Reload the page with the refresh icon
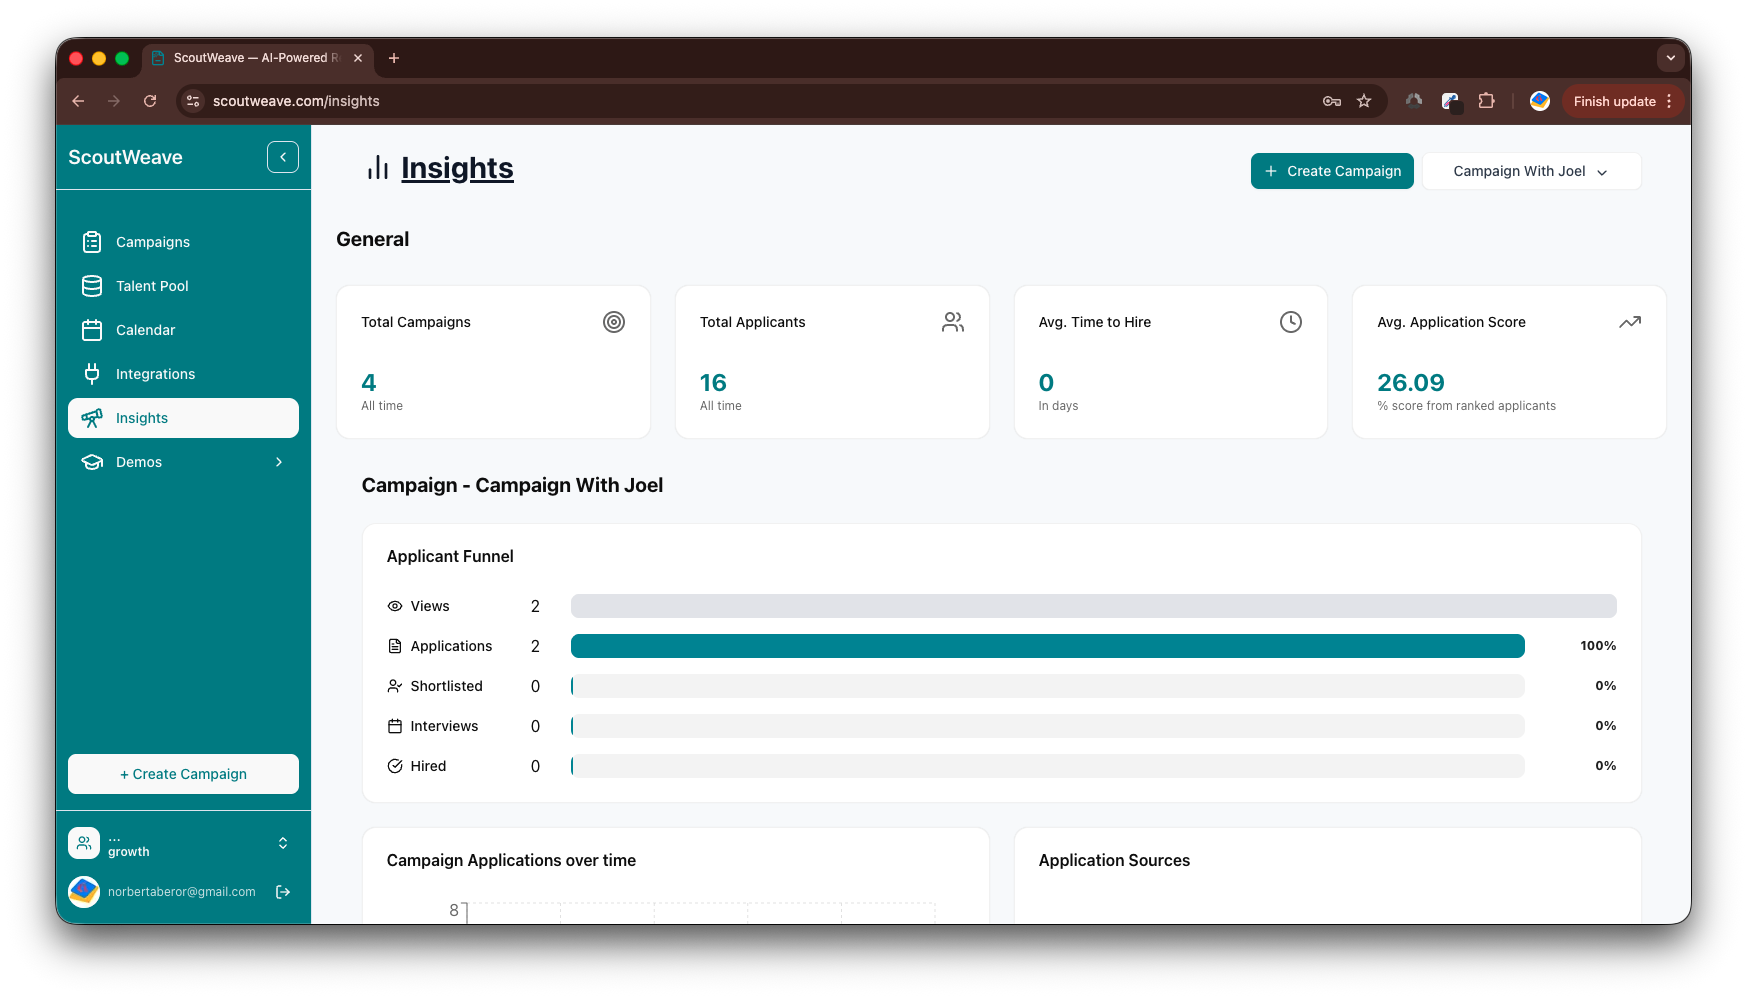 pos(150,101)
